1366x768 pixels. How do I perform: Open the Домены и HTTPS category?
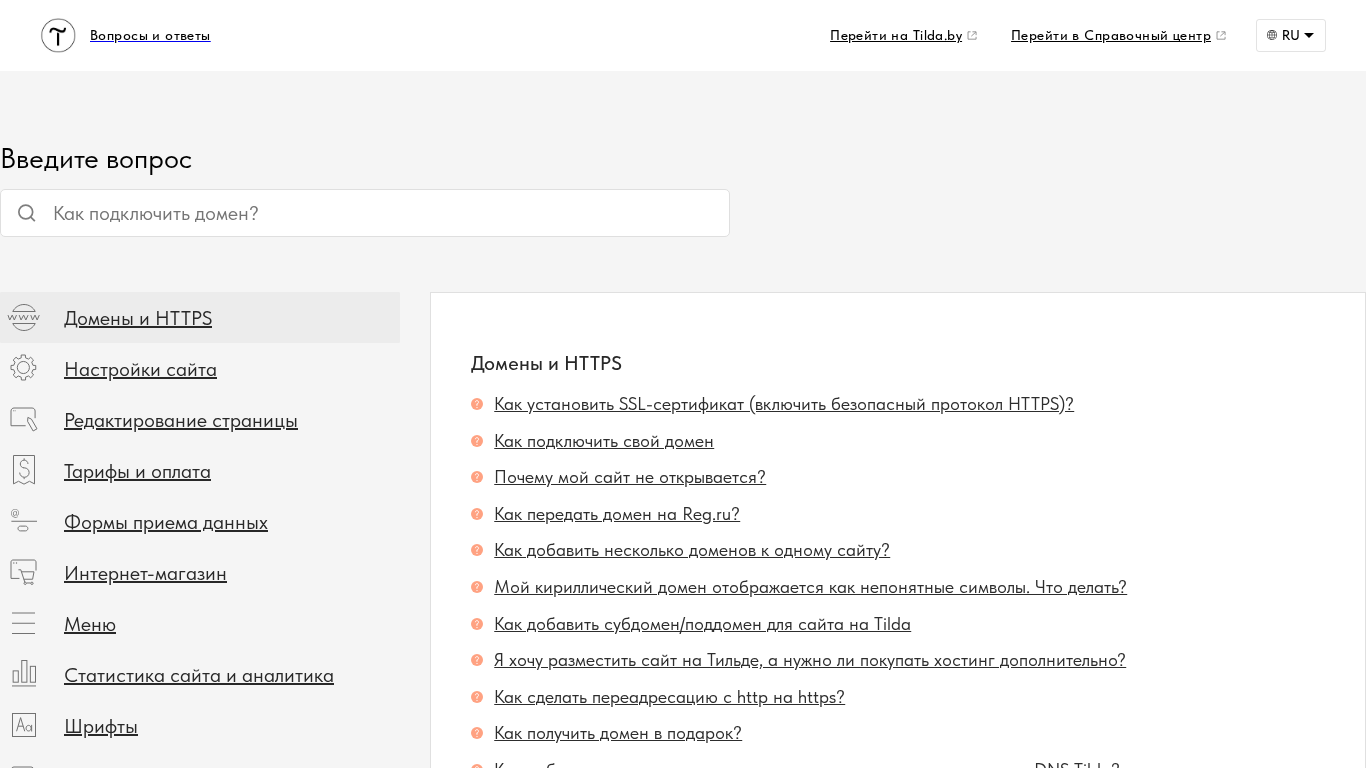[x=138, y=318]
